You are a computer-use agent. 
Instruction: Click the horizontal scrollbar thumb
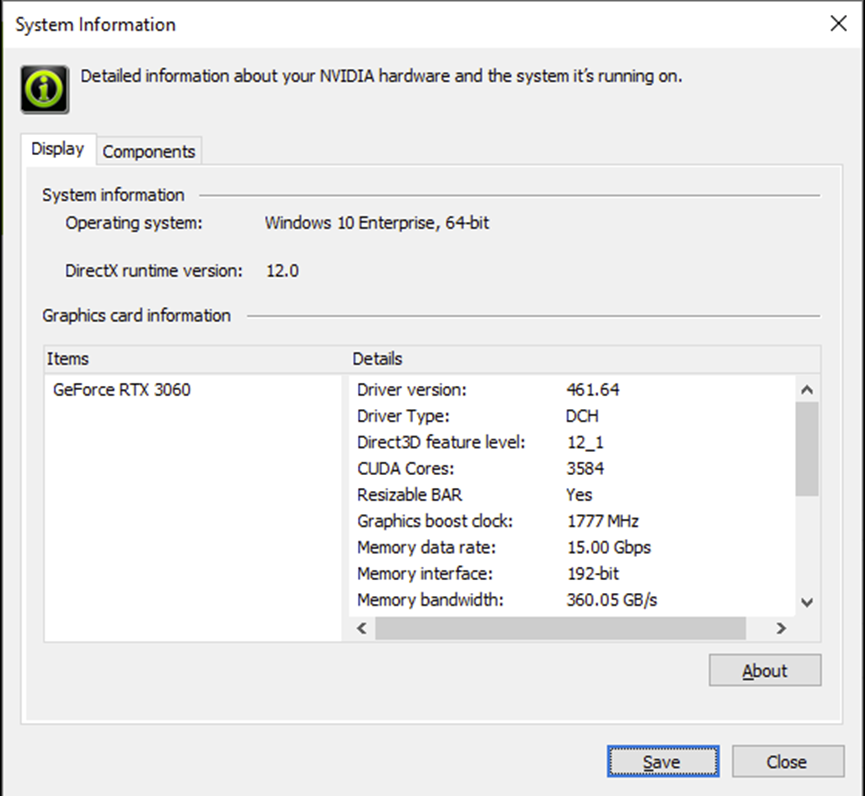[560, 628]
